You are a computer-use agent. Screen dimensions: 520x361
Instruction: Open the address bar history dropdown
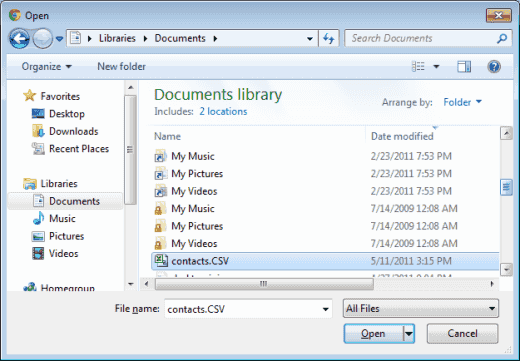310,39
